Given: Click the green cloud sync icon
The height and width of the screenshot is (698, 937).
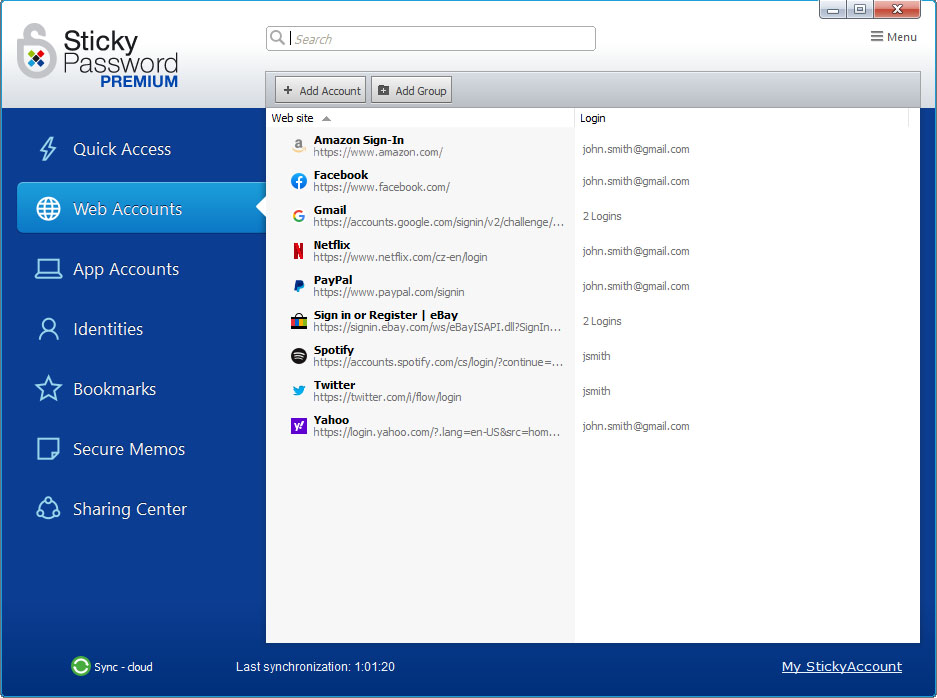Looking at the screenshot, I should point(80,666).
